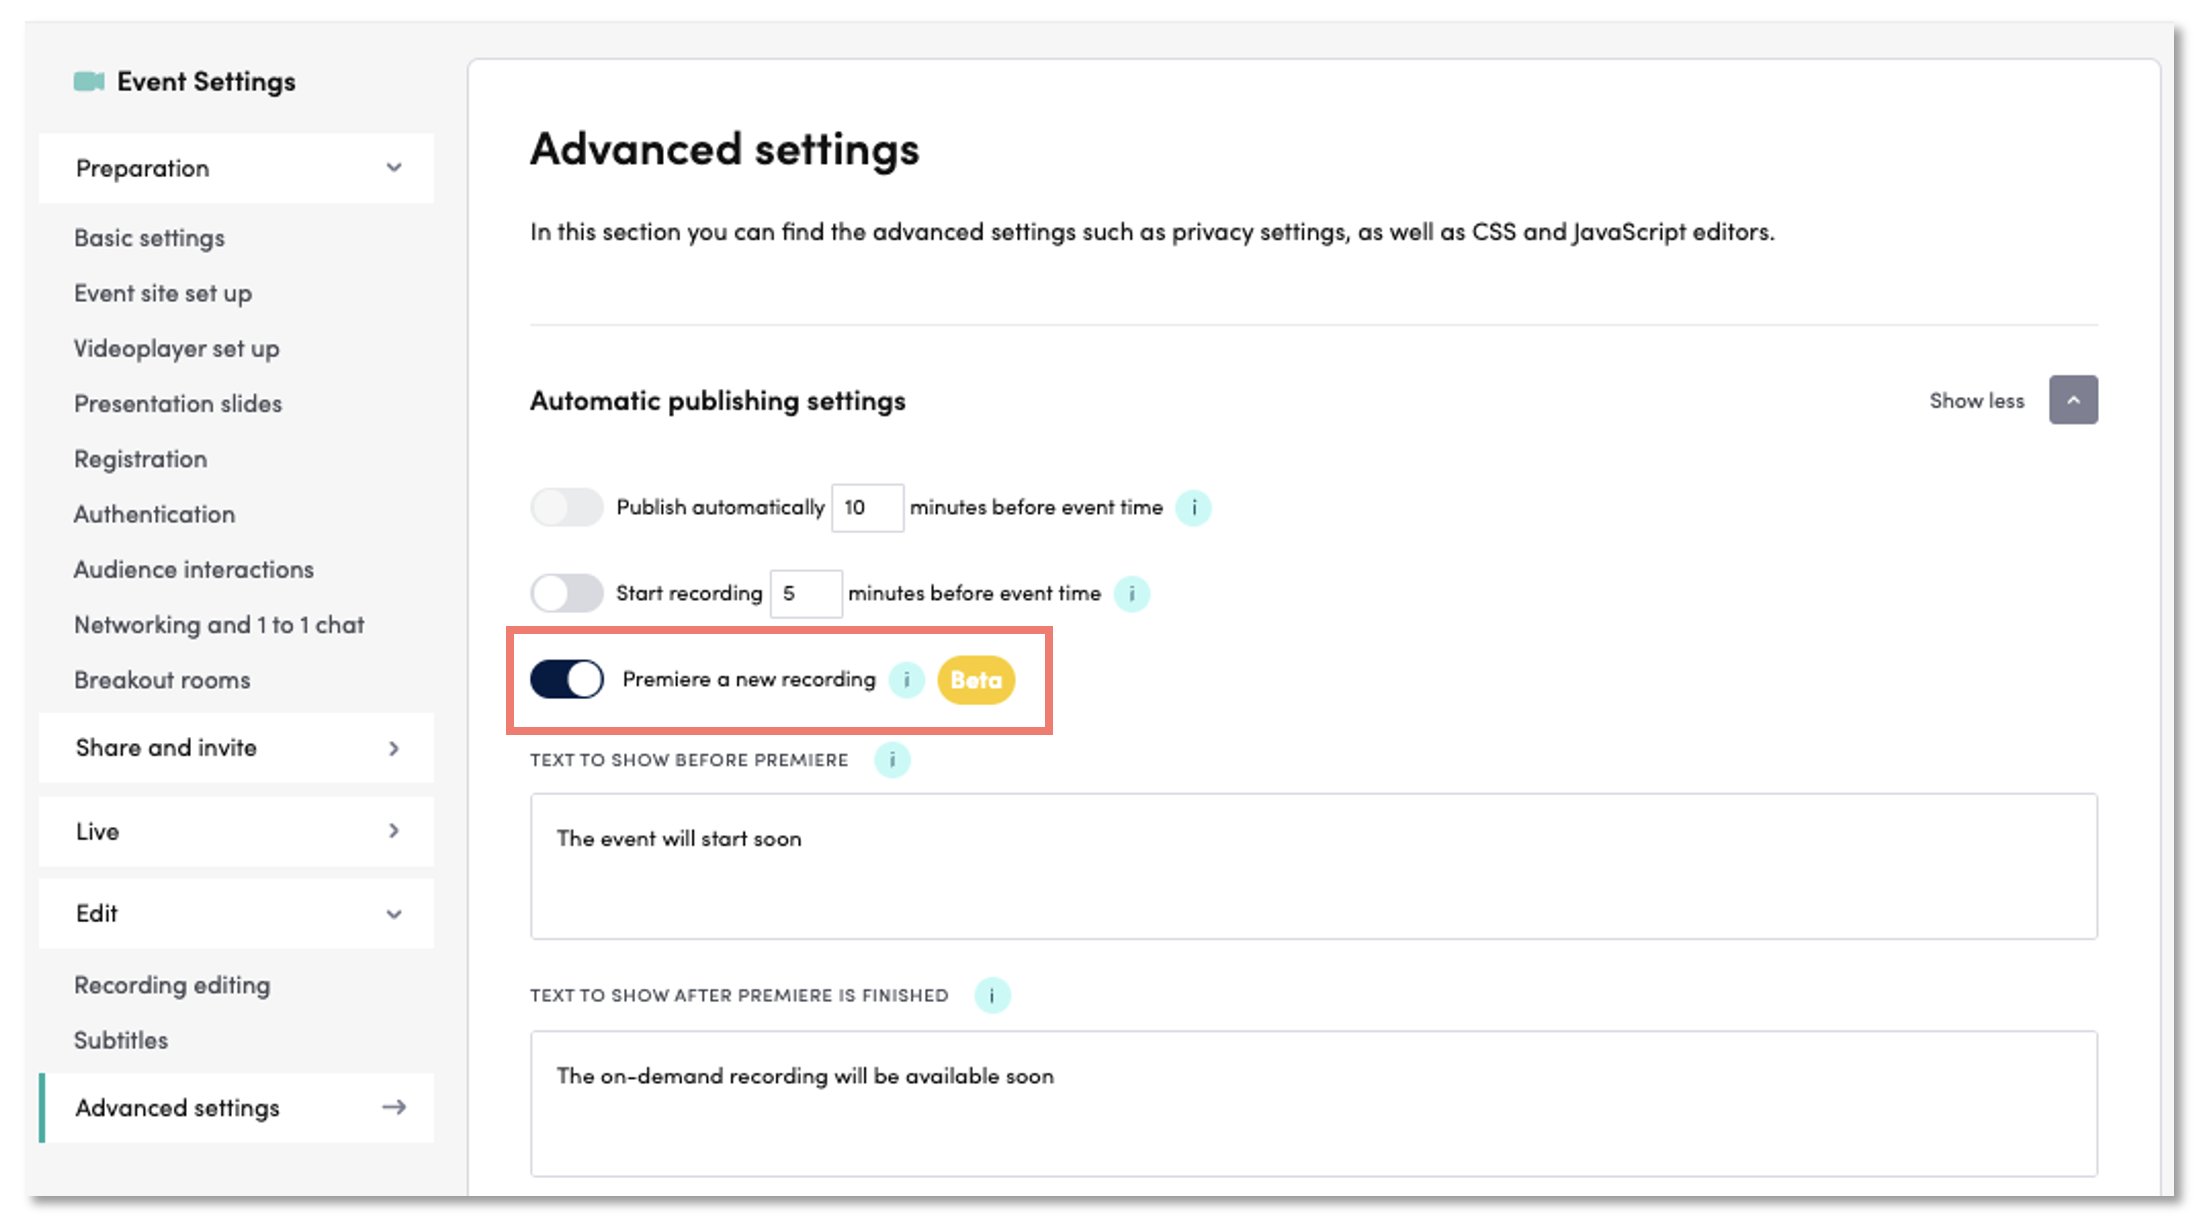Click info icon beside Publish automatically

[1193, 508]
